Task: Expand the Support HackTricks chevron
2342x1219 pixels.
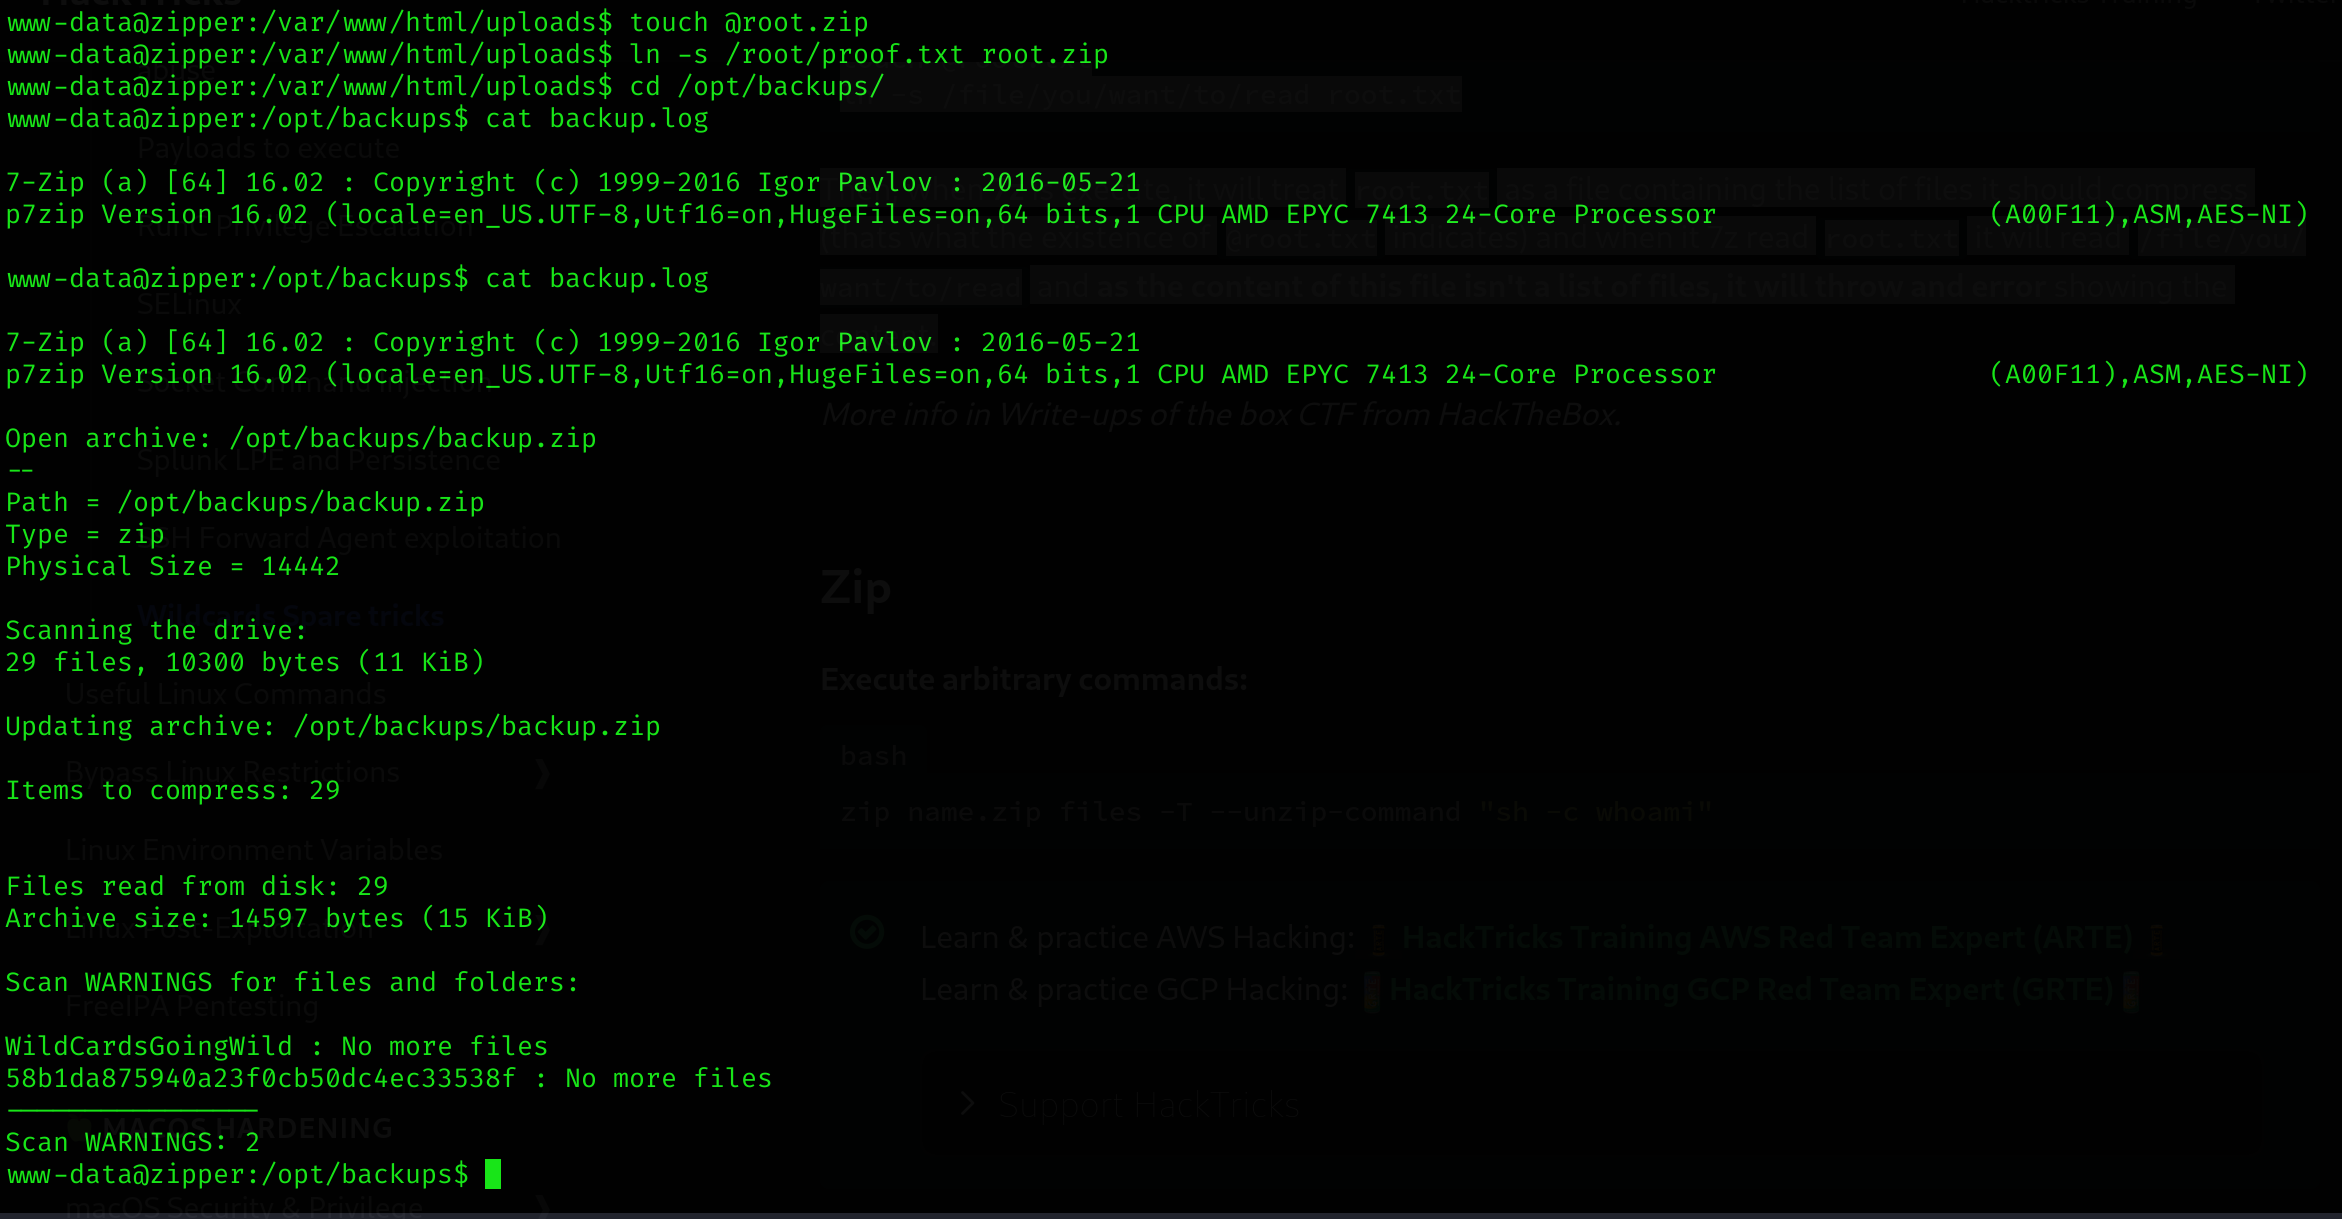Action: [x=967, y=1104]
